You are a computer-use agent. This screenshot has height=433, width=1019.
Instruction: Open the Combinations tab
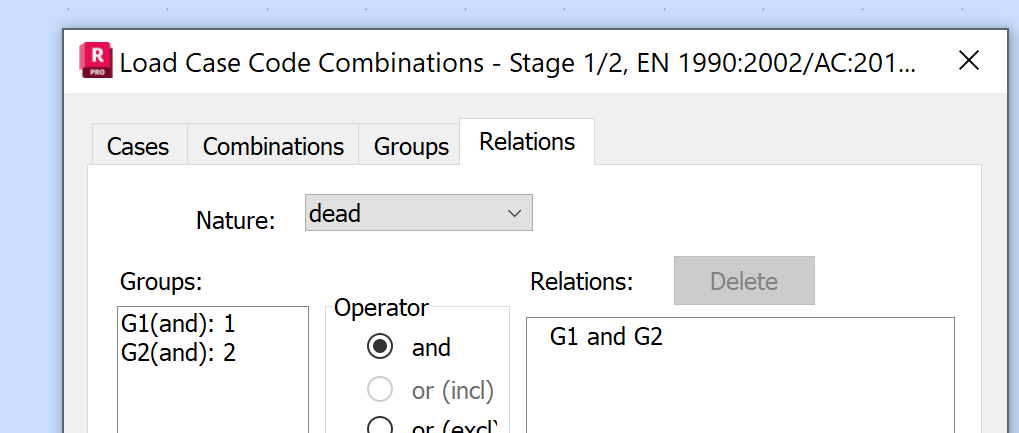[x=273, y=146]
